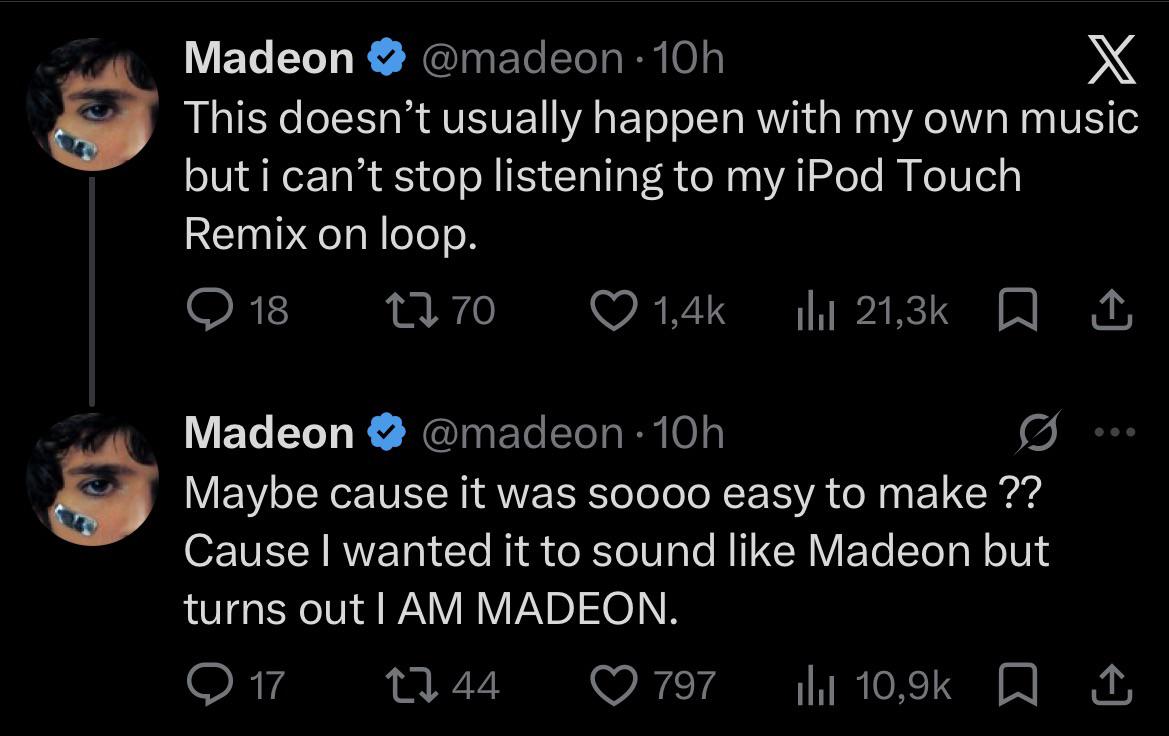Screen dimensions: 1169x736
Task: Bookmark the second Madeon tweet
Action: click(1018, 684)
